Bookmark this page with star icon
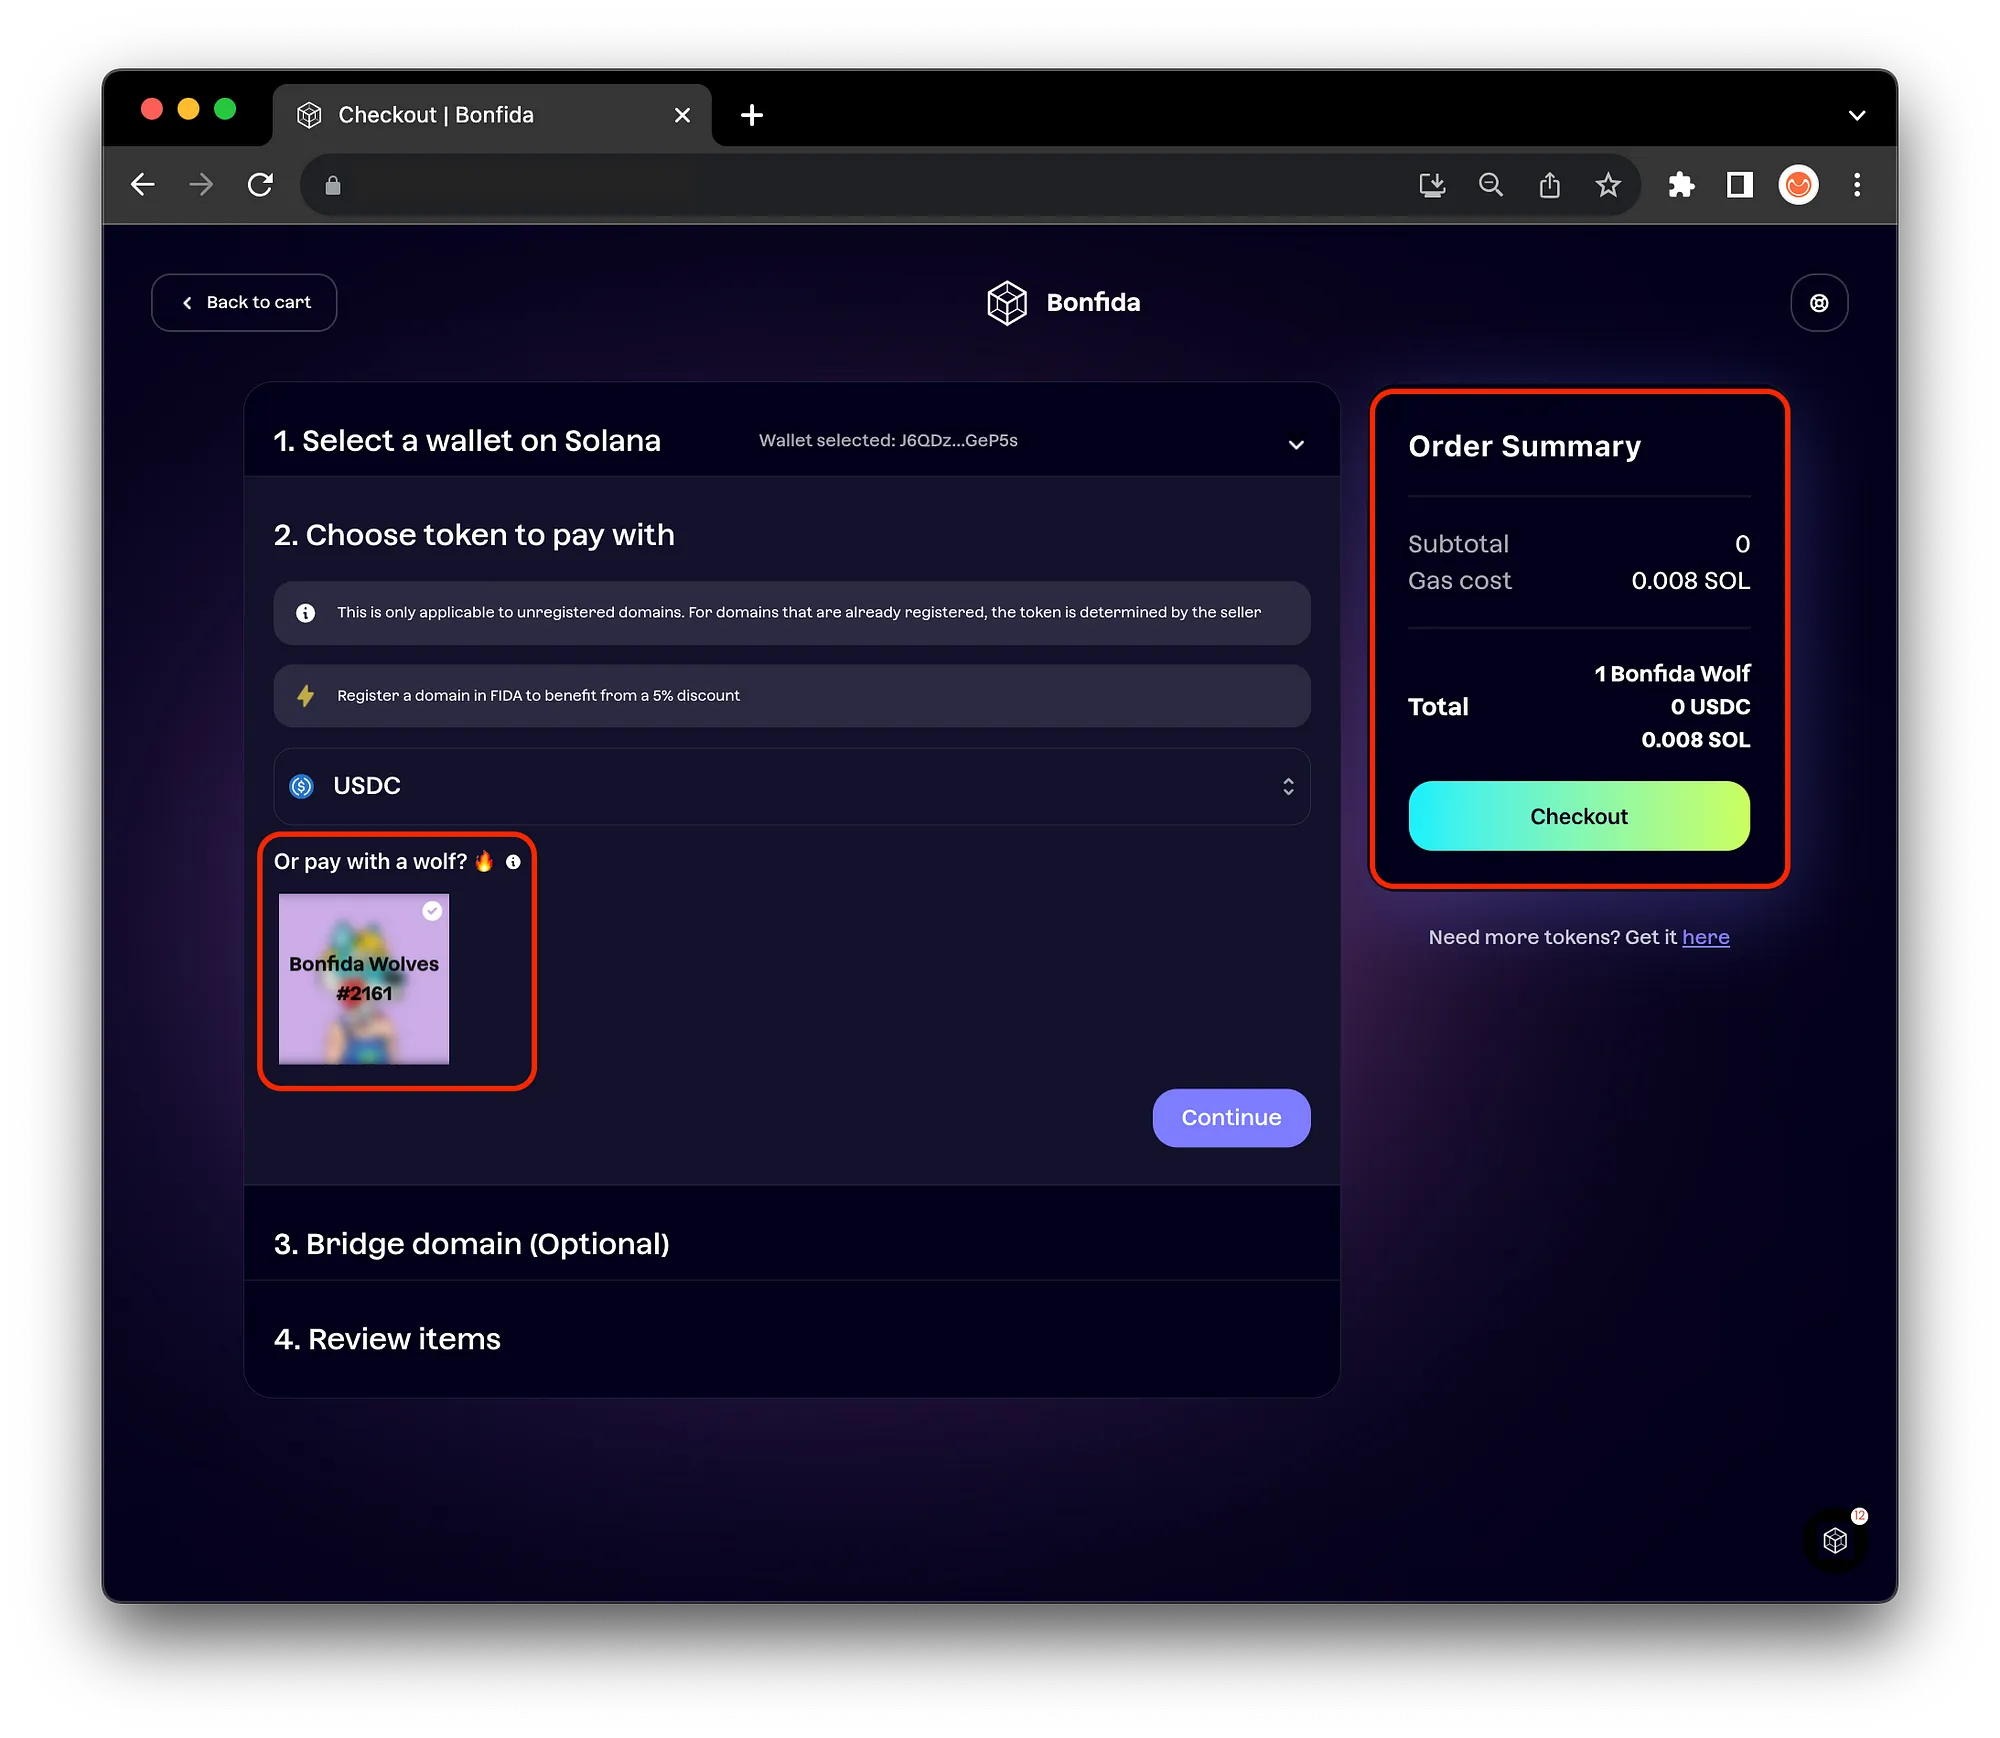2000x1738 pixels. point(1608,185)
